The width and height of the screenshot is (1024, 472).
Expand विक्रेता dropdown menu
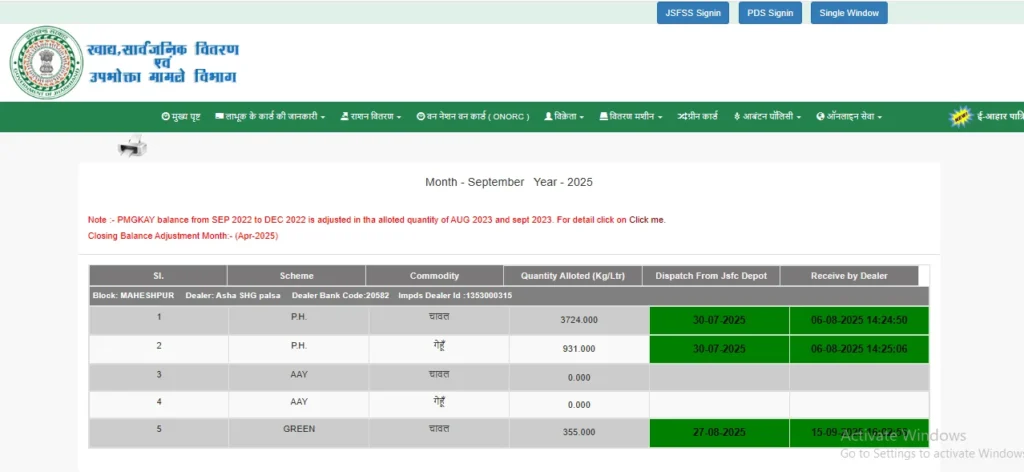pyautogui.click(x=564, y=117)
